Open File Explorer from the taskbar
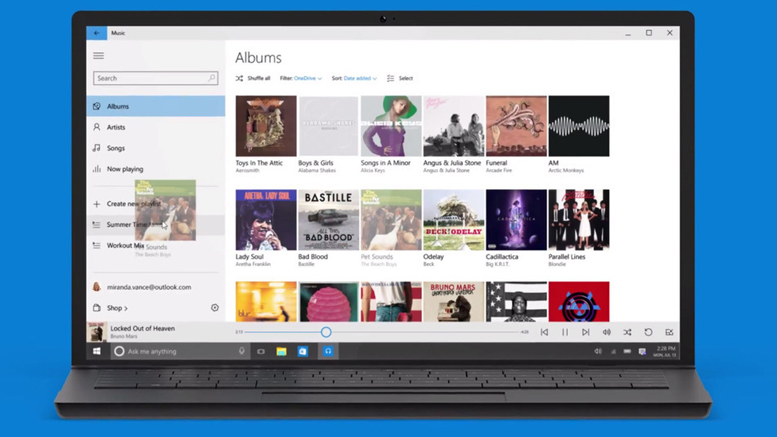Viewport: 777px width, 437px height. pyautogui.click(x=281, y=351)
